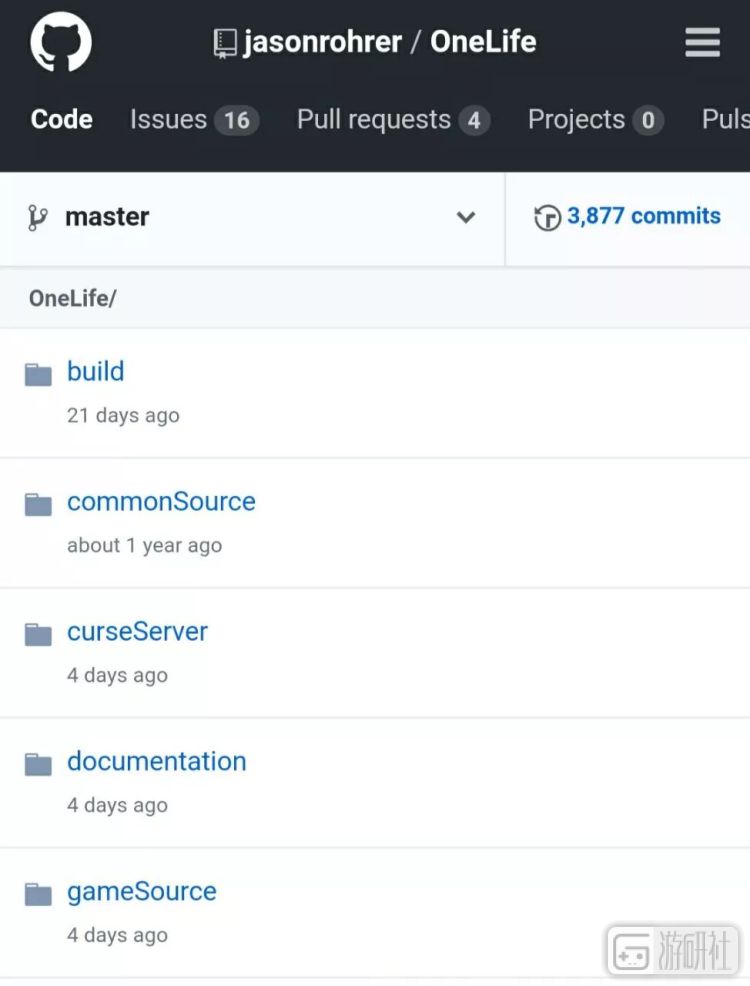Viewport: 750px width, 986px height.
Task: Click the curseServer folder icon
Action: click(x=38, y=635)
